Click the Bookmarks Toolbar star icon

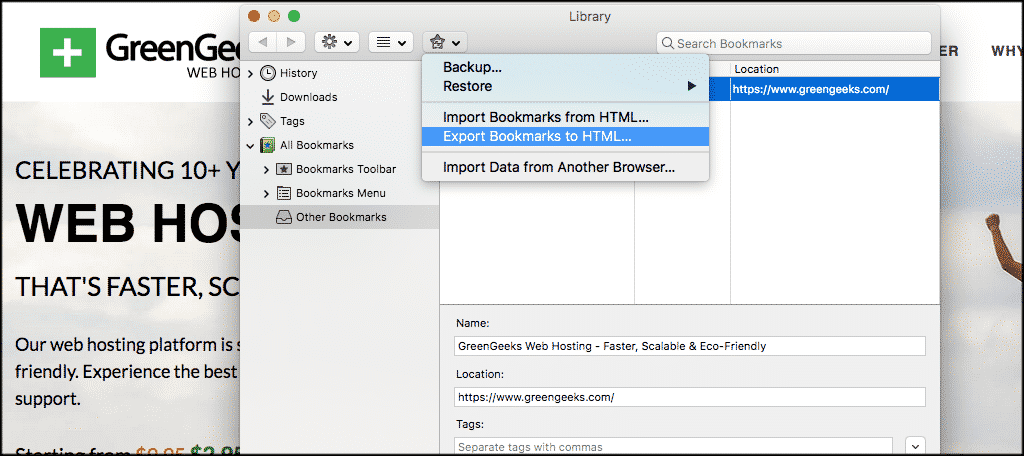[284, 169]
